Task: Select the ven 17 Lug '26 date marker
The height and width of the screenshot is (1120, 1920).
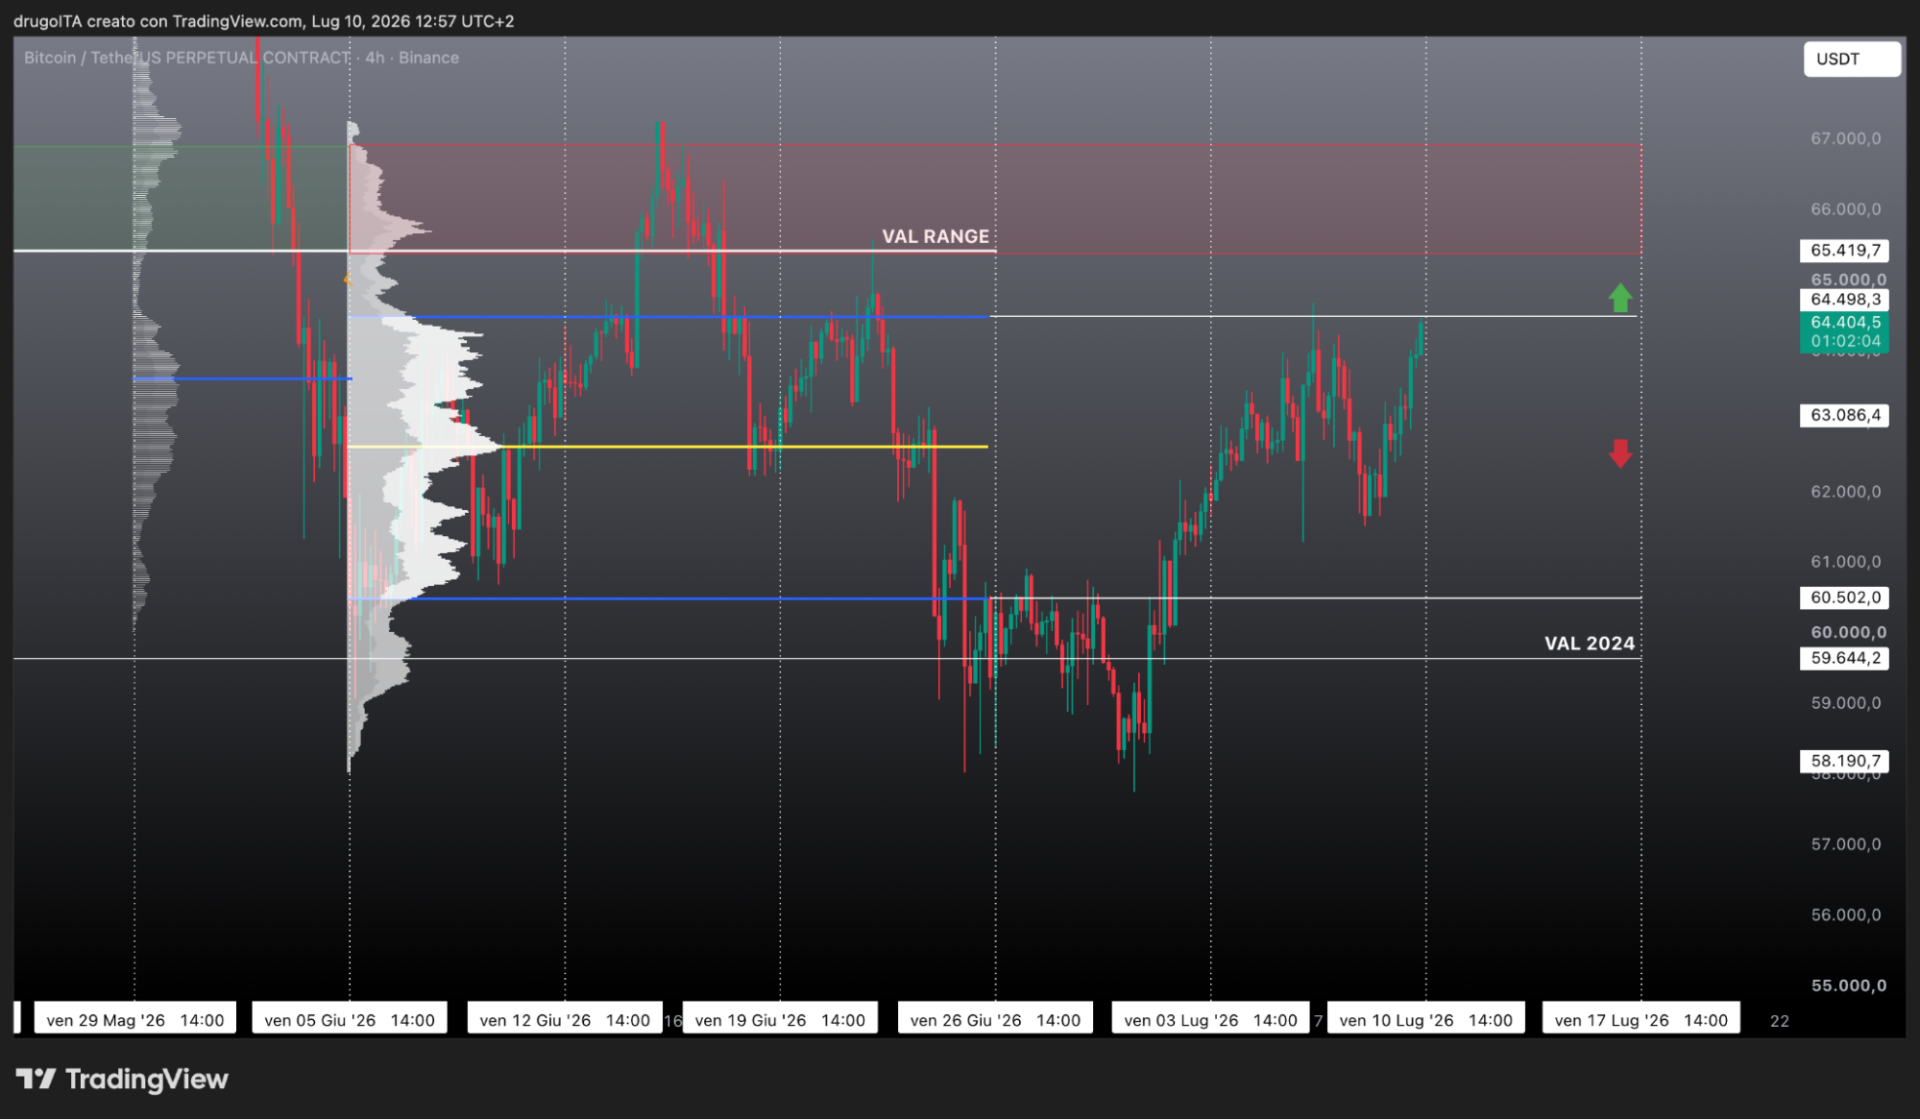Action: [x=1641, y=1019]
